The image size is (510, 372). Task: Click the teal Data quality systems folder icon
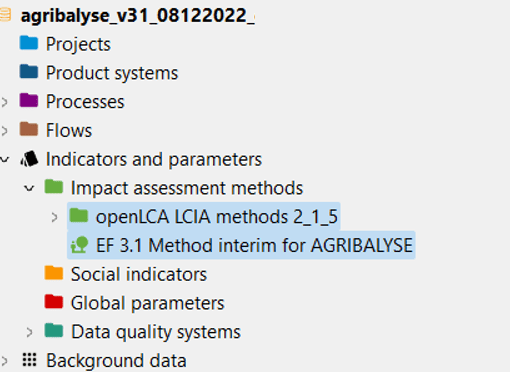click(x=54, y=331)
